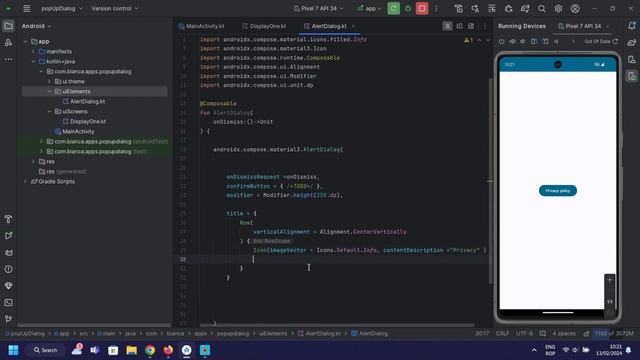Open MainActivity in project tree
Viewport: 640px width, 360px height.
(75, 131)
